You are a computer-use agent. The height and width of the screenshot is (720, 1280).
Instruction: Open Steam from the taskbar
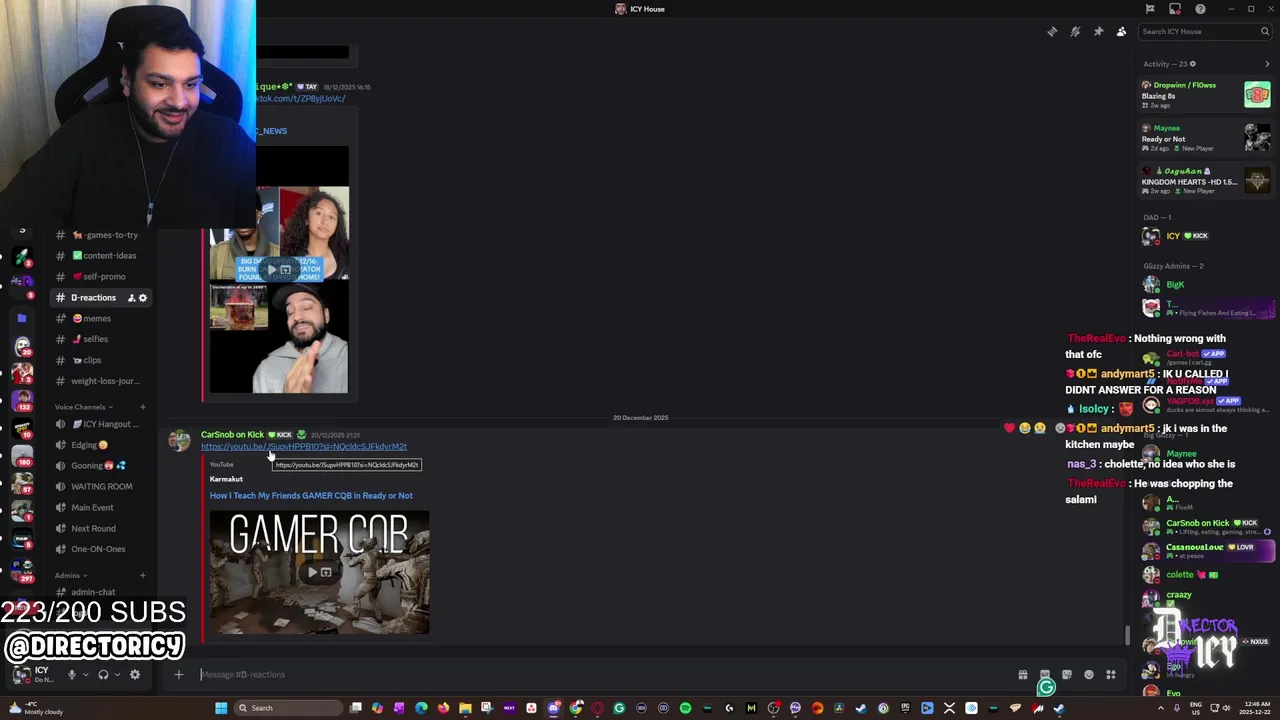click(861, 708)
